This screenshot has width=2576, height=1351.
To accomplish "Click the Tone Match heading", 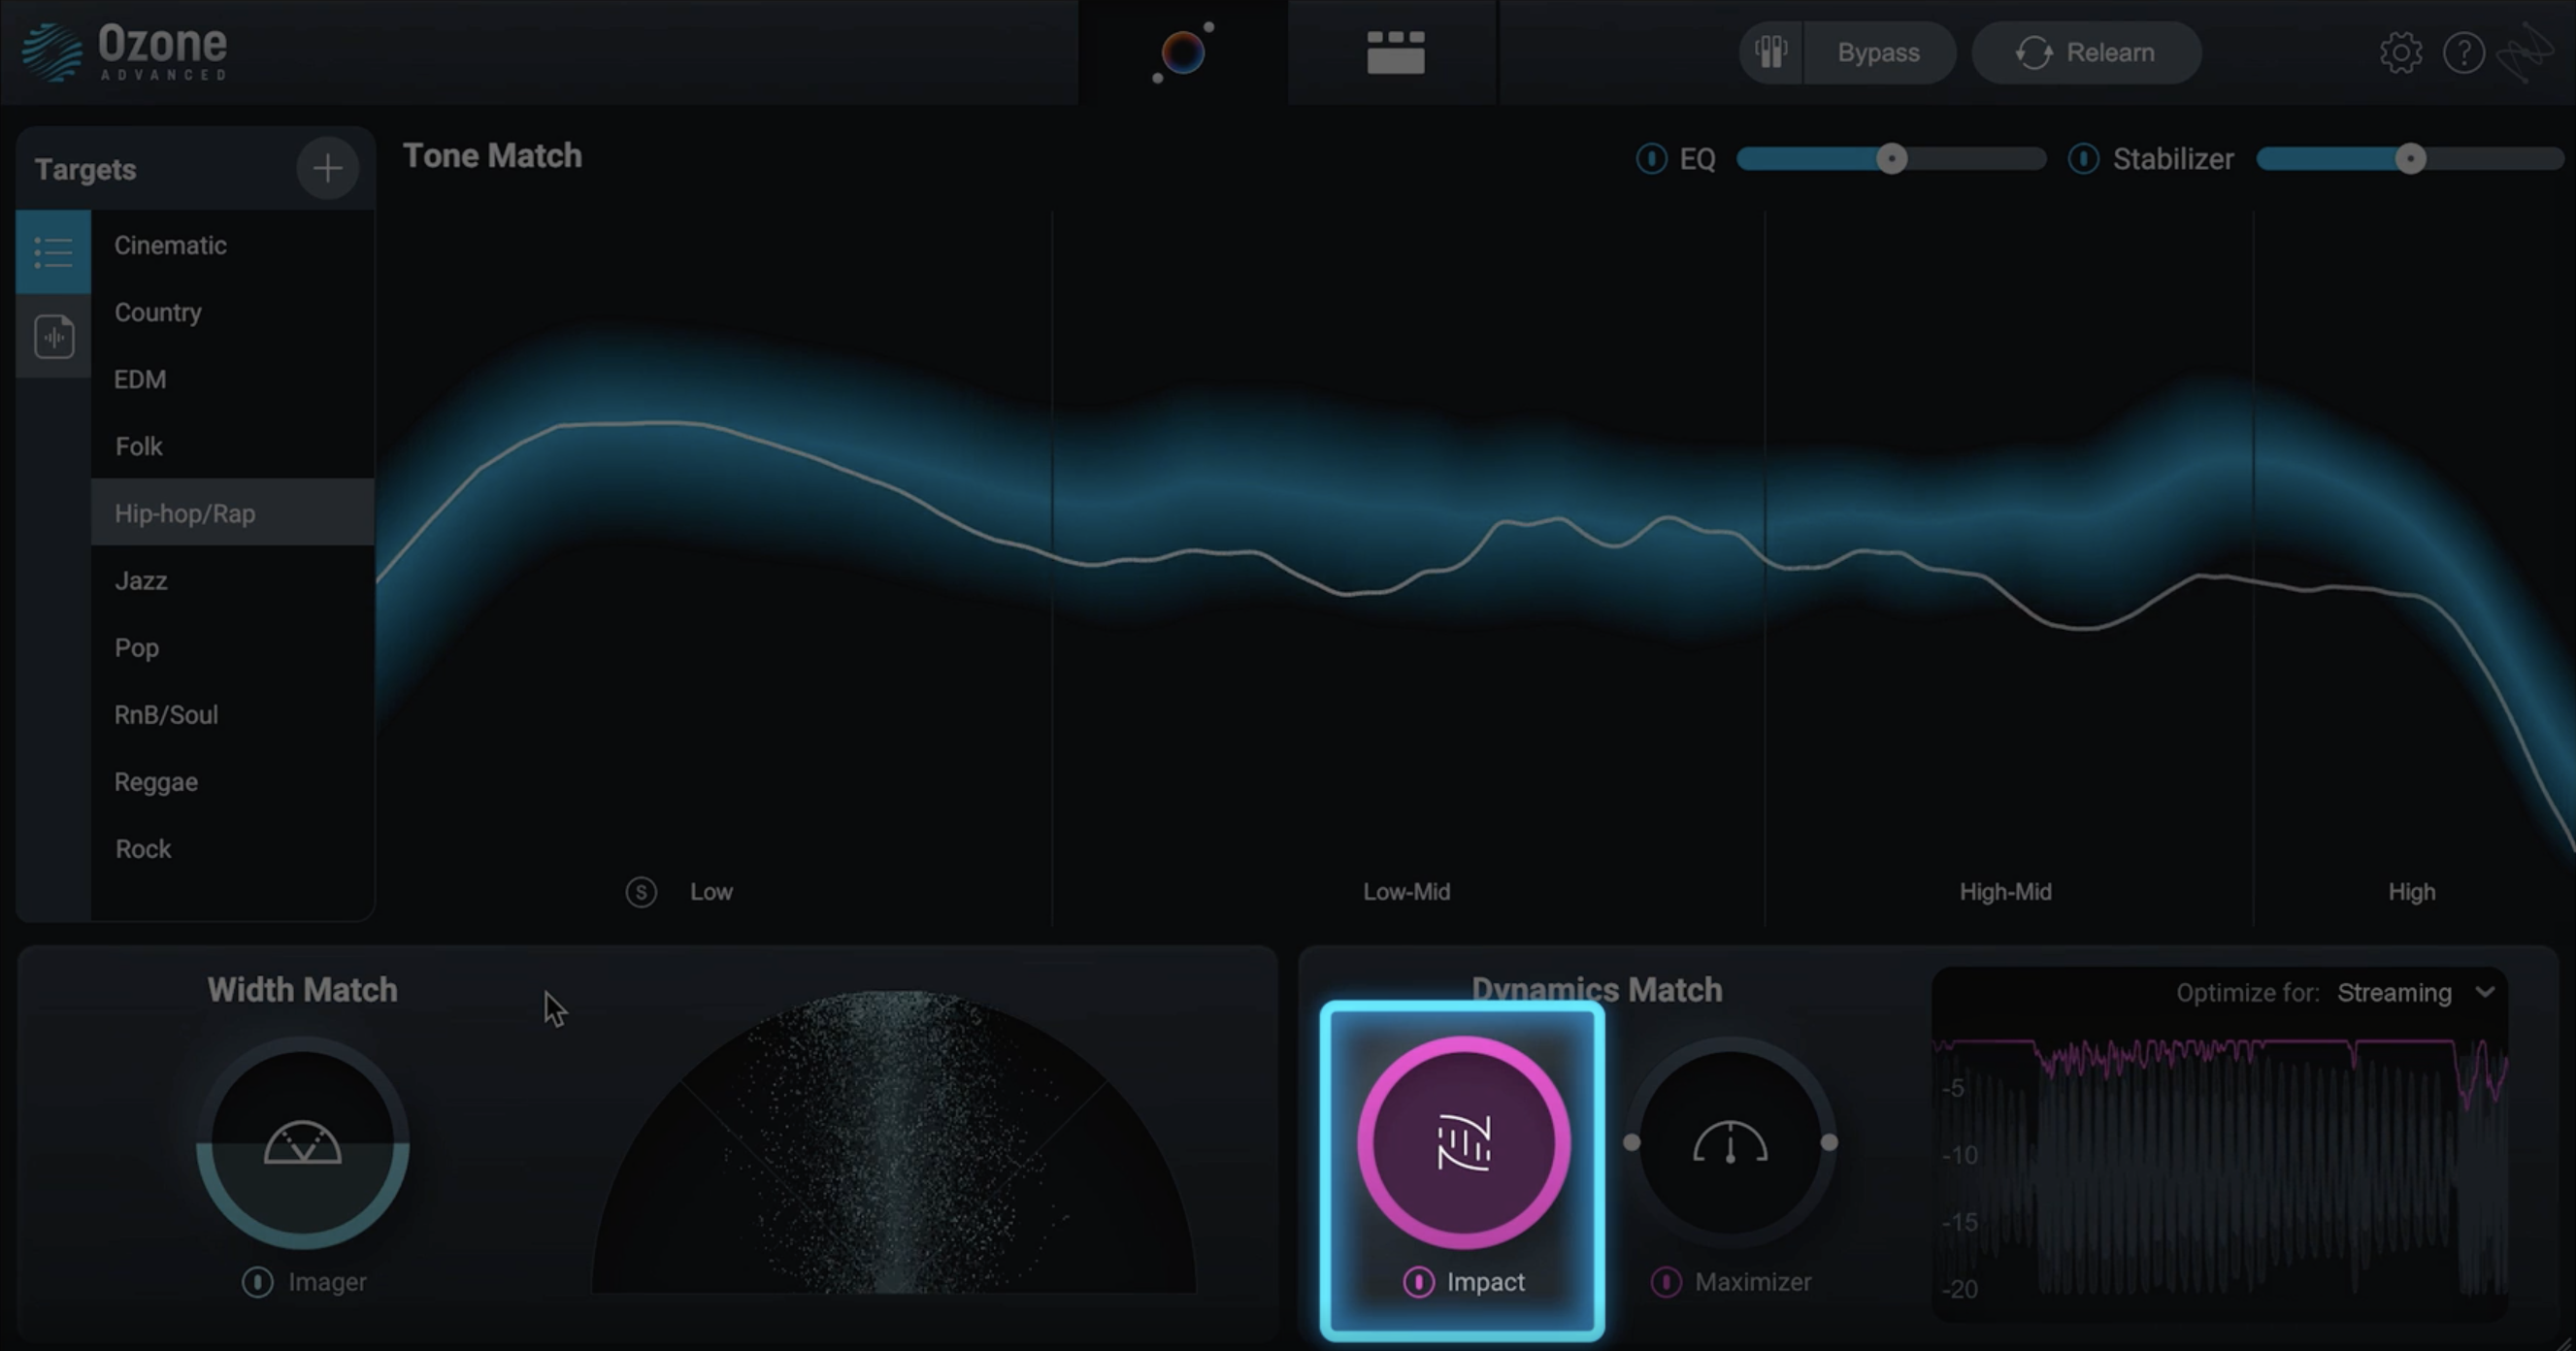I will [492, 155].
